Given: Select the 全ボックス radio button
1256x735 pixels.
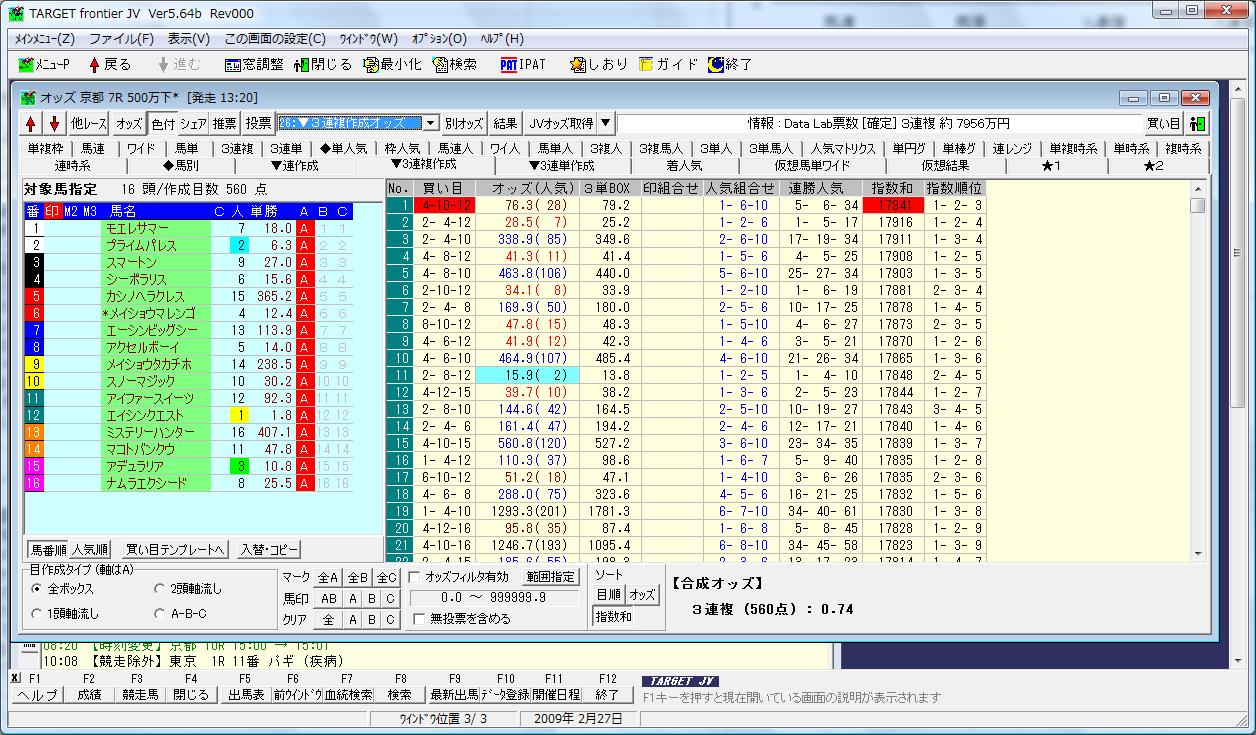Looking at the screenshot, I should pyautogui.click(x=37, y=589).
